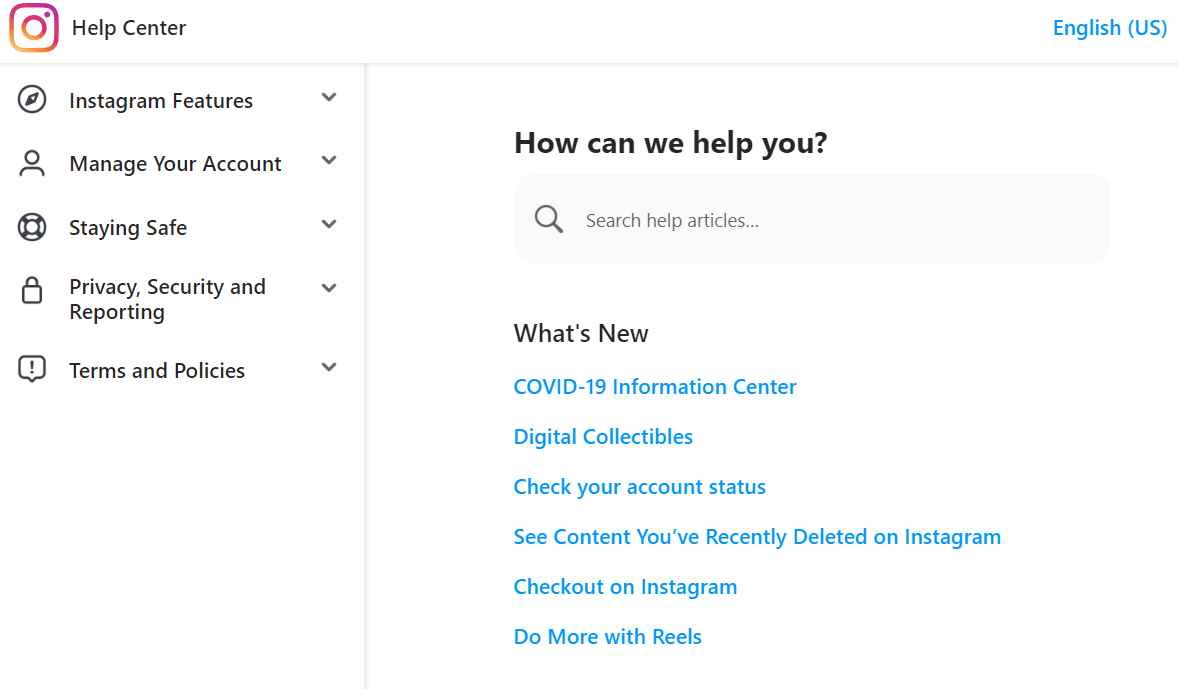The height and width of the screenshot is (689, 1178).
Task: Open the Checkout on Instagram link
Action: coord(625,587)
